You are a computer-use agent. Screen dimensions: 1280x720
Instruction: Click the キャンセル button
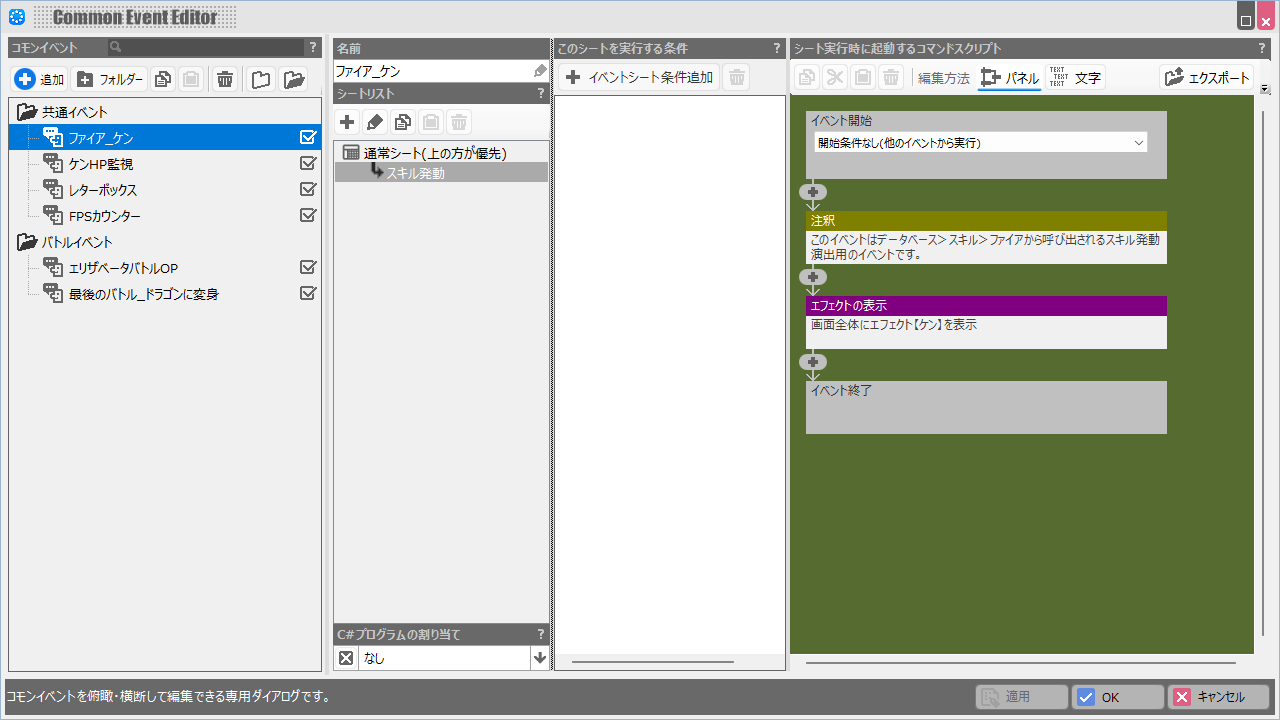click(x=1219, y=697)
